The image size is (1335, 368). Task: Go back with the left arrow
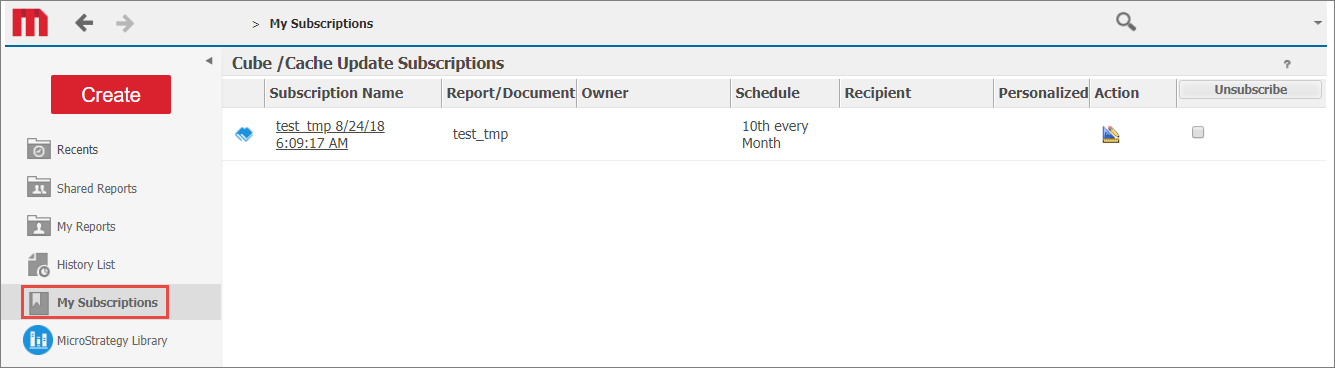tap(85, 22)
